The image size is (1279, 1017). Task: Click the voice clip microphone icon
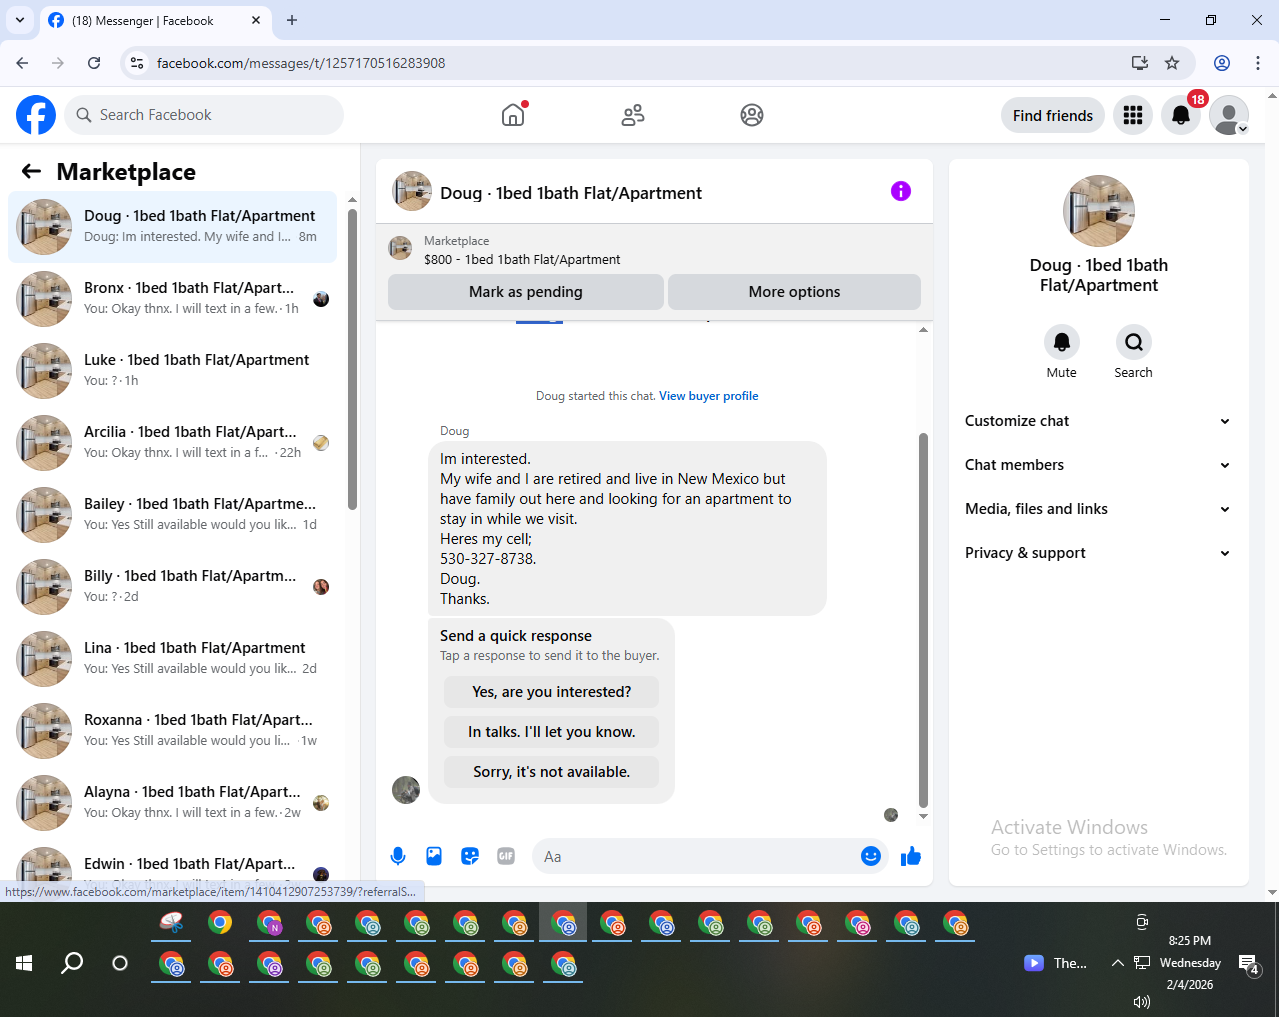click(398, 856)
